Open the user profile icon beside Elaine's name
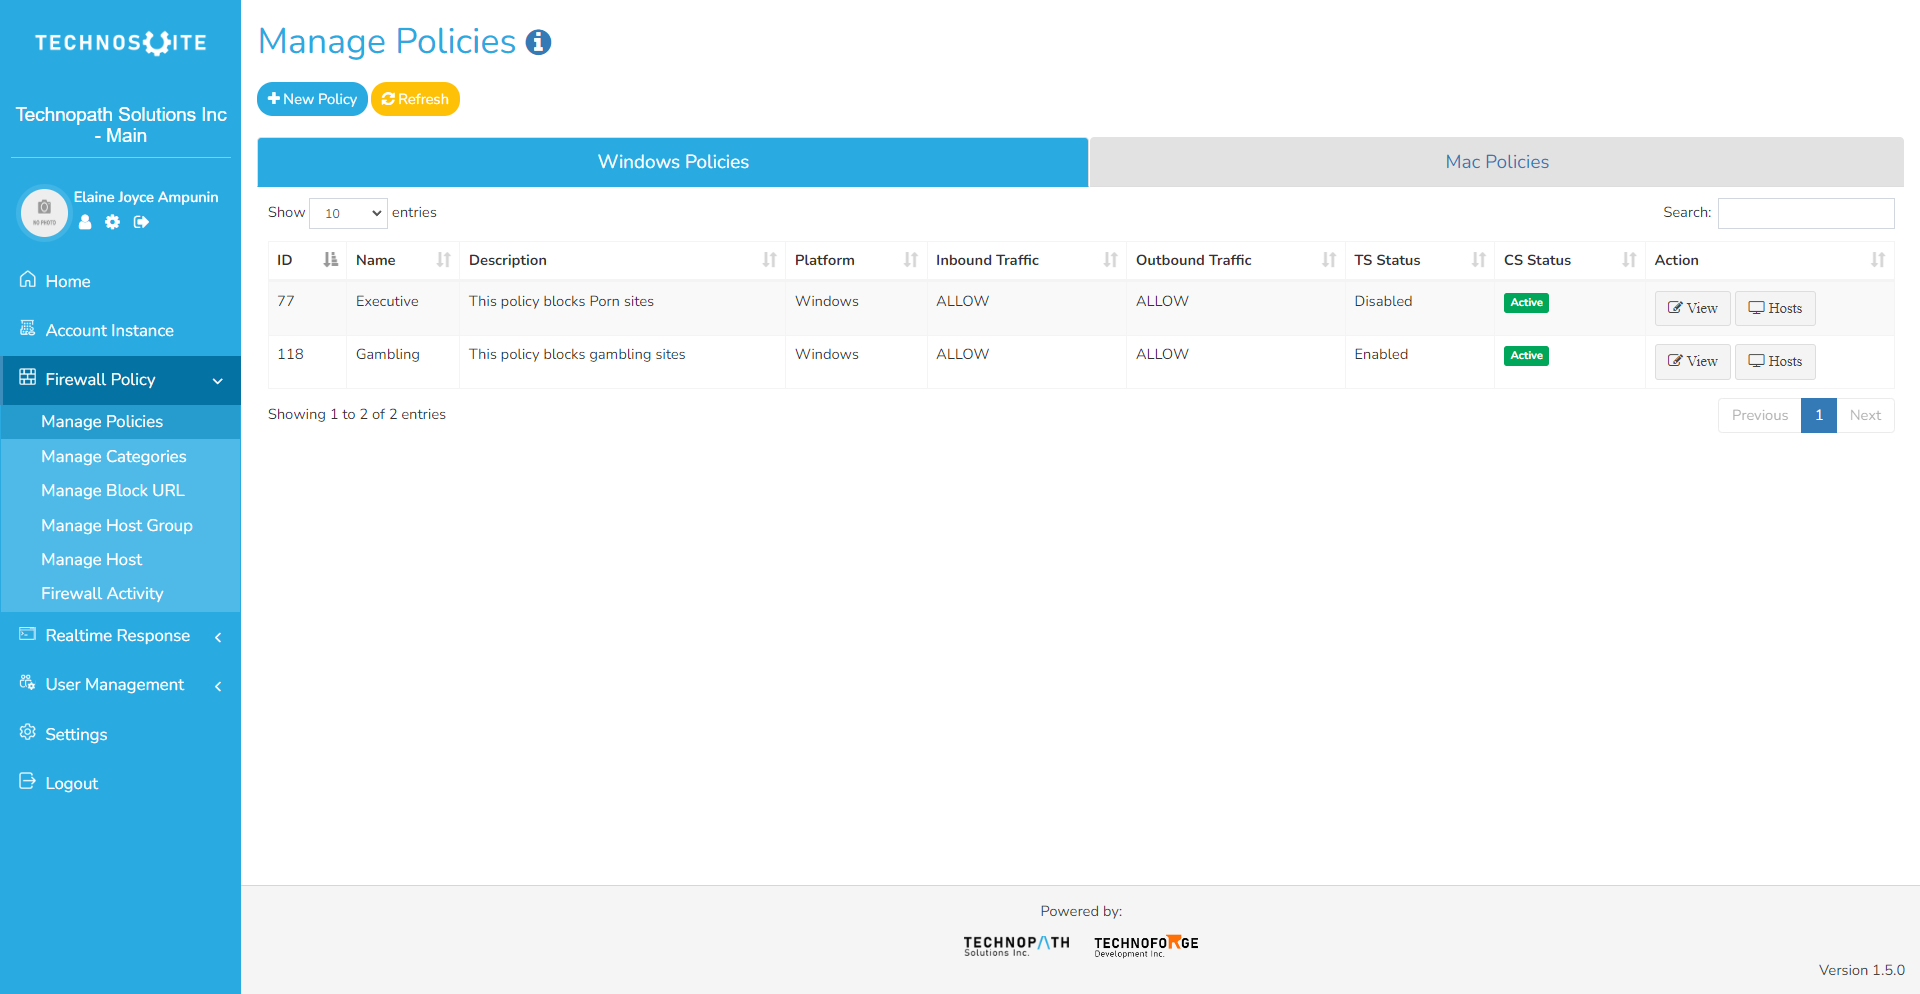Screen dimensions: 1920x994 (x=85, y=222)
